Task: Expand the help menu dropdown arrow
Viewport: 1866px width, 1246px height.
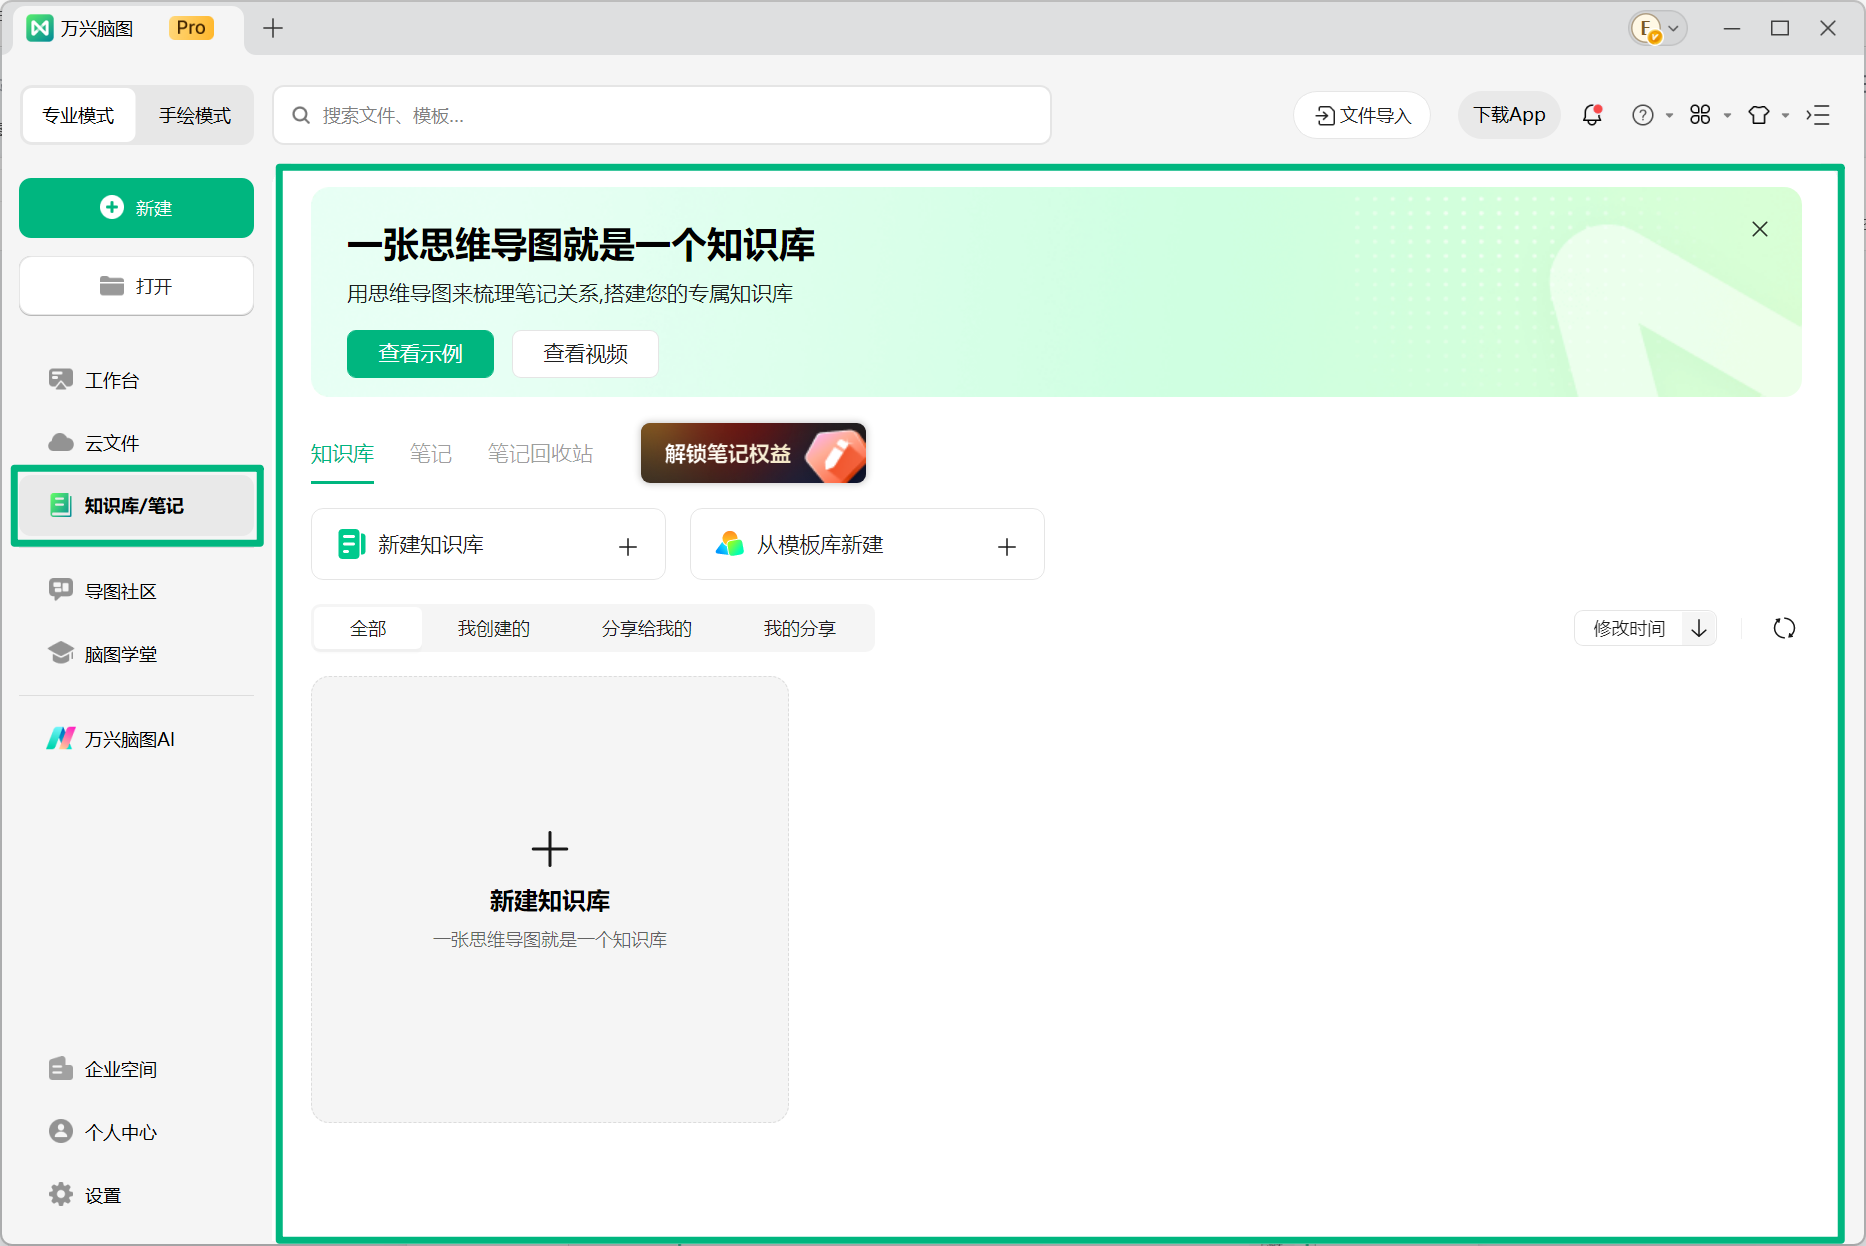Action: point(1669,116)
